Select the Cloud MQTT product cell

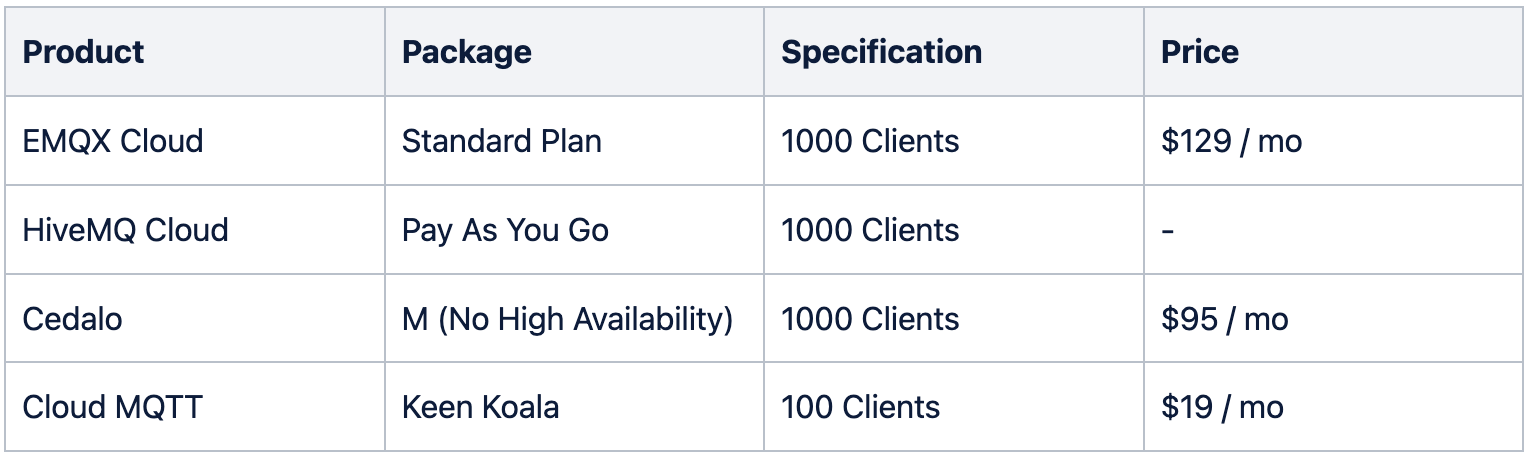pos(113,407)
